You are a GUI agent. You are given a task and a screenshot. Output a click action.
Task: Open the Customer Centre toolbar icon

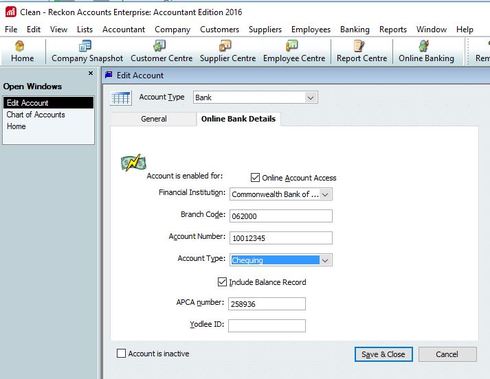point(161,51)
